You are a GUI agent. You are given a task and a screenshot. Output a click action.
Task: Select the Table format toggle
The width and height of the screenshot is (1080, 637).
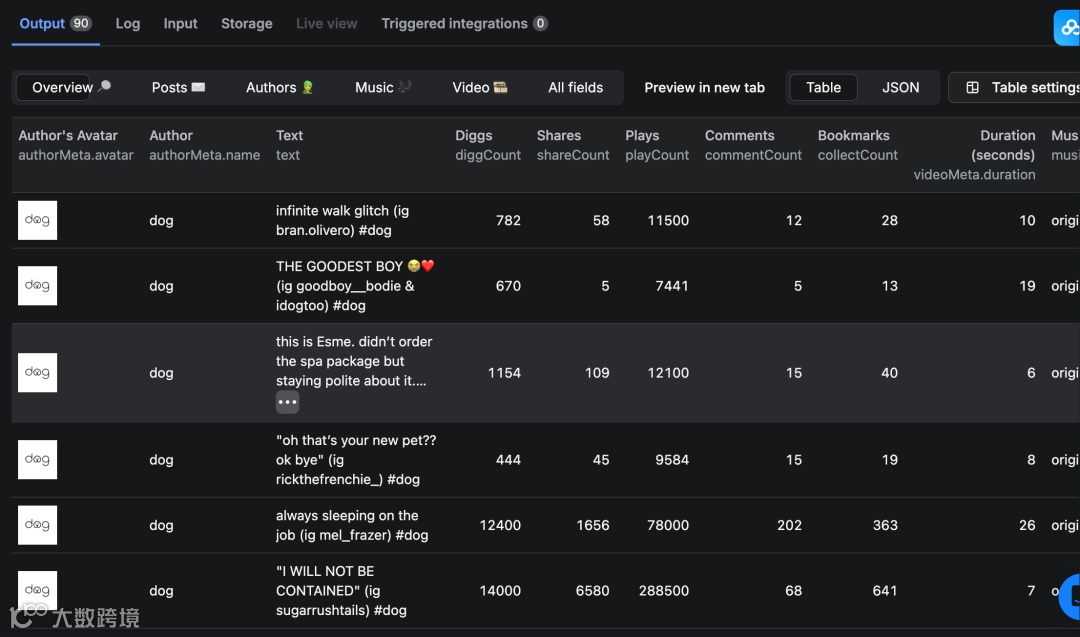coord(823,88)
